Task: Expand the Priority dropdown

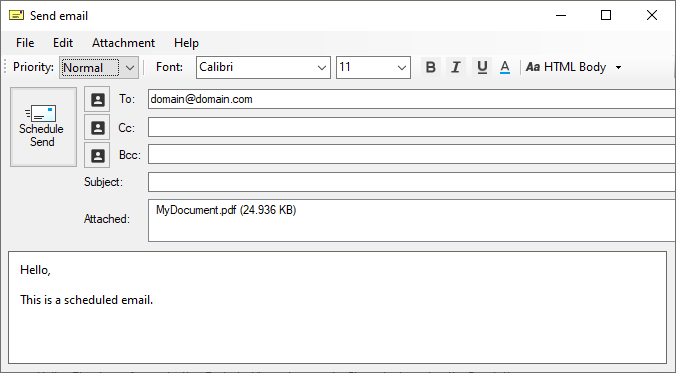Action: click(x=129, y=68)
